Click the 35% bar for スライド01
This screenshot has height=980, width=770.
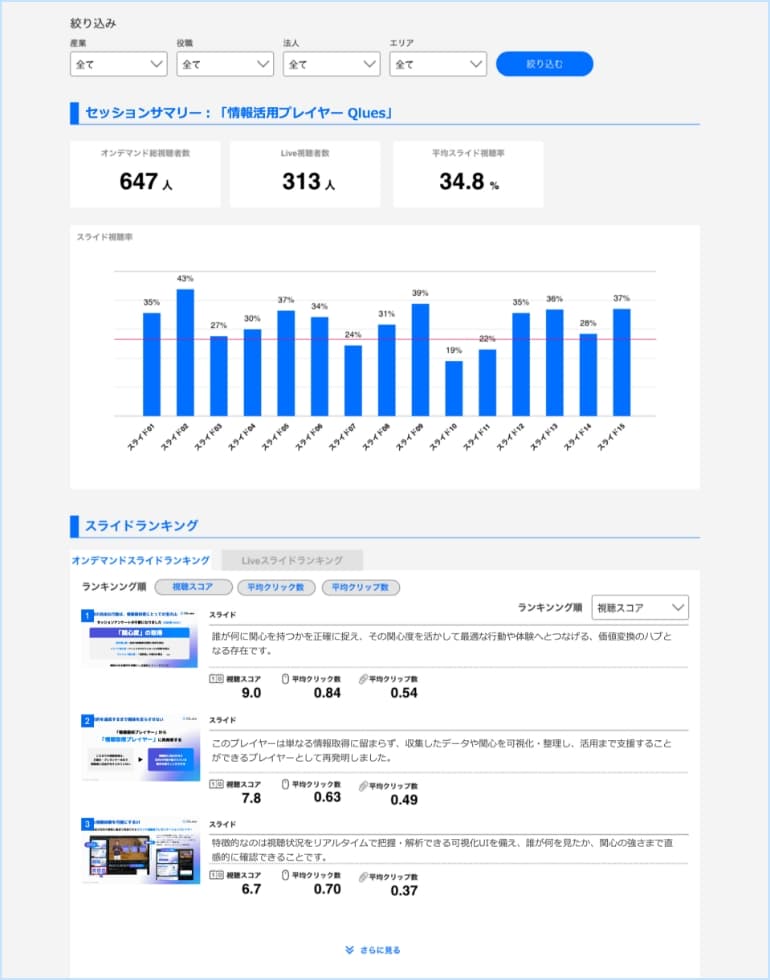pyautogui.click(x=151, y=364)
